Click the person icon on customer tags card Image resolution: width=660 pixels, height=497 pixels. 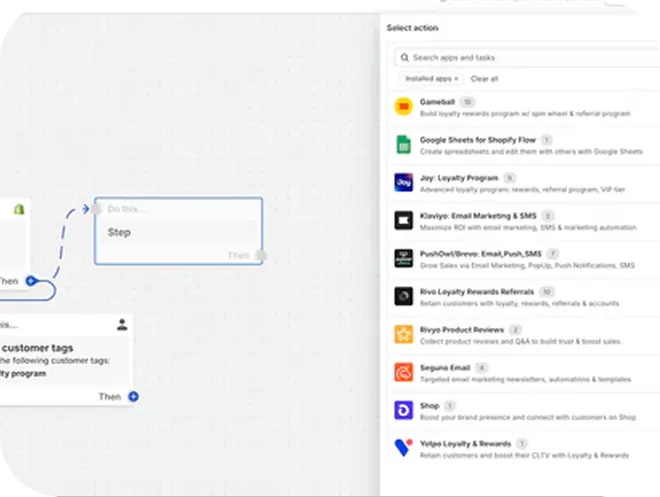122,324
